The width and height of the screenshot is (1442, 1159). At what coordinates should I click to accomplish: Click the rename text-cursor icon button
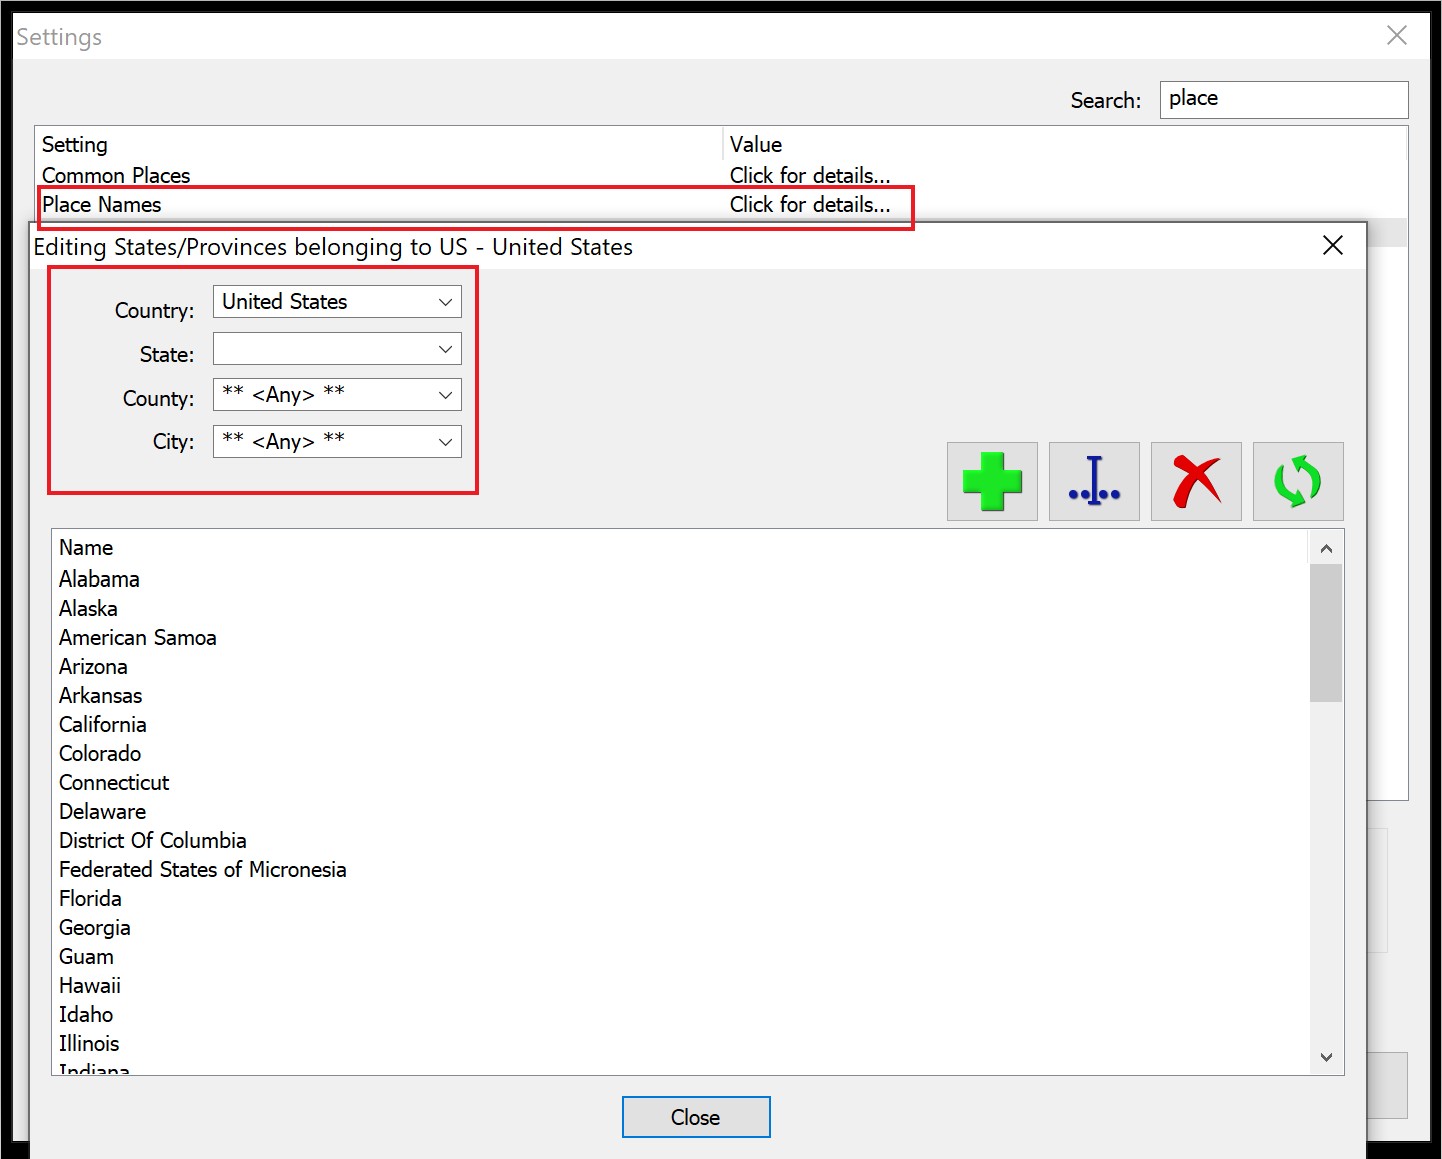click(1094, 481)
